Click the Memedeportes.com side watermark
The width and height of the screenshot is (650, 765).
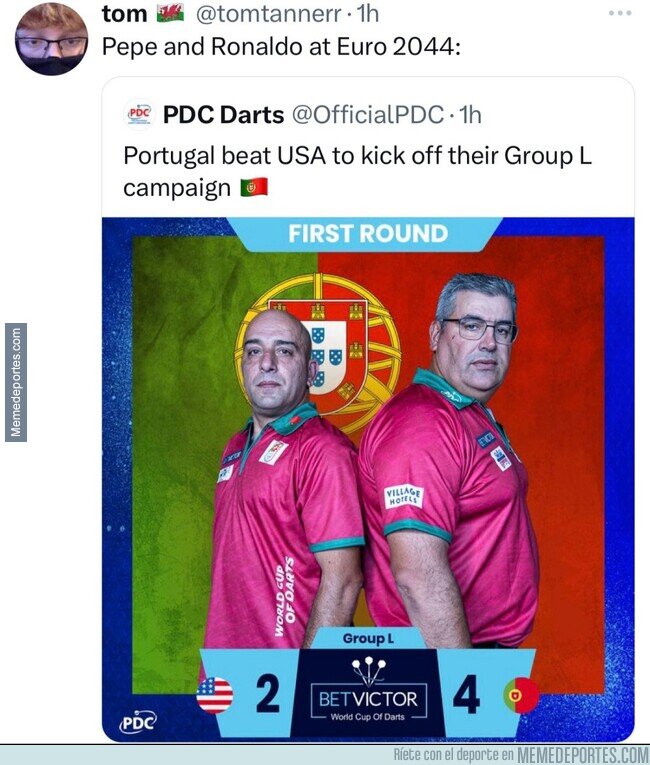[x=16, y=382]
